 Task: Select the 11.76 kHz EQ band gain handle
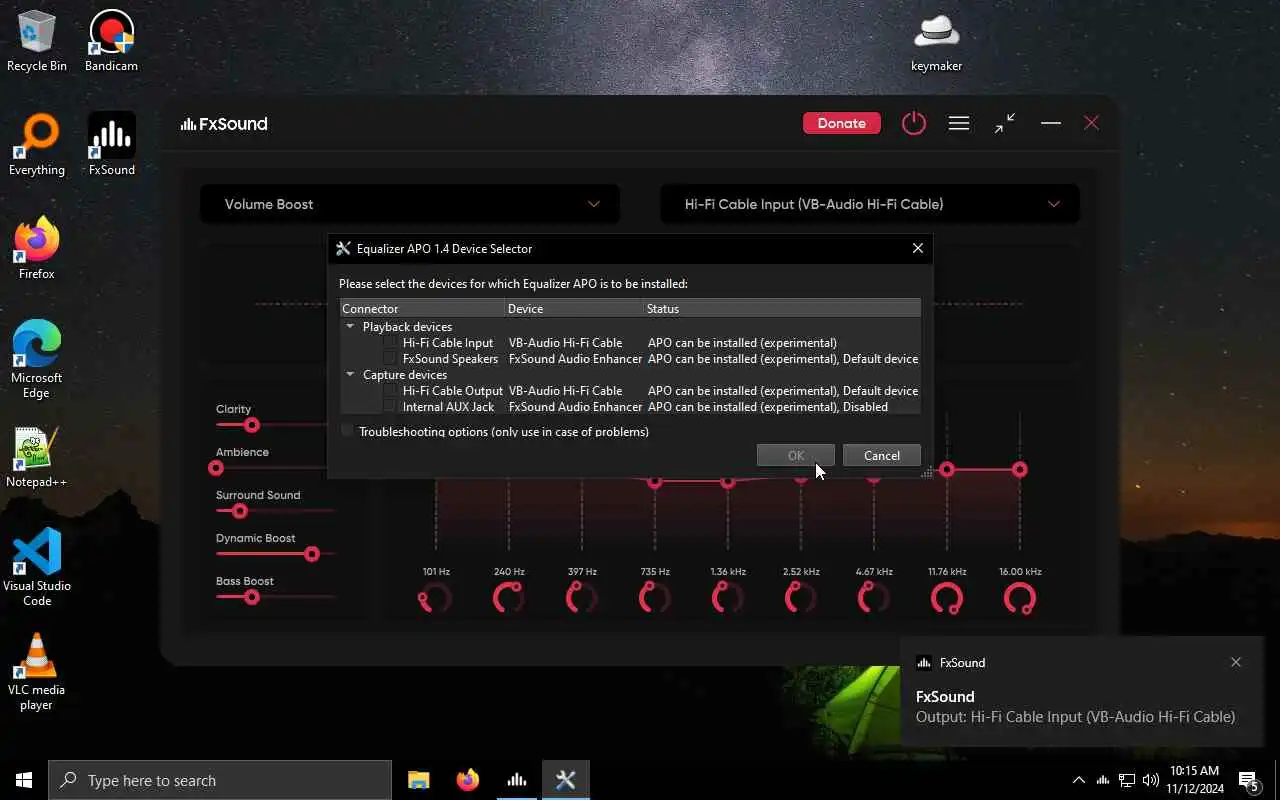point(947,469)
